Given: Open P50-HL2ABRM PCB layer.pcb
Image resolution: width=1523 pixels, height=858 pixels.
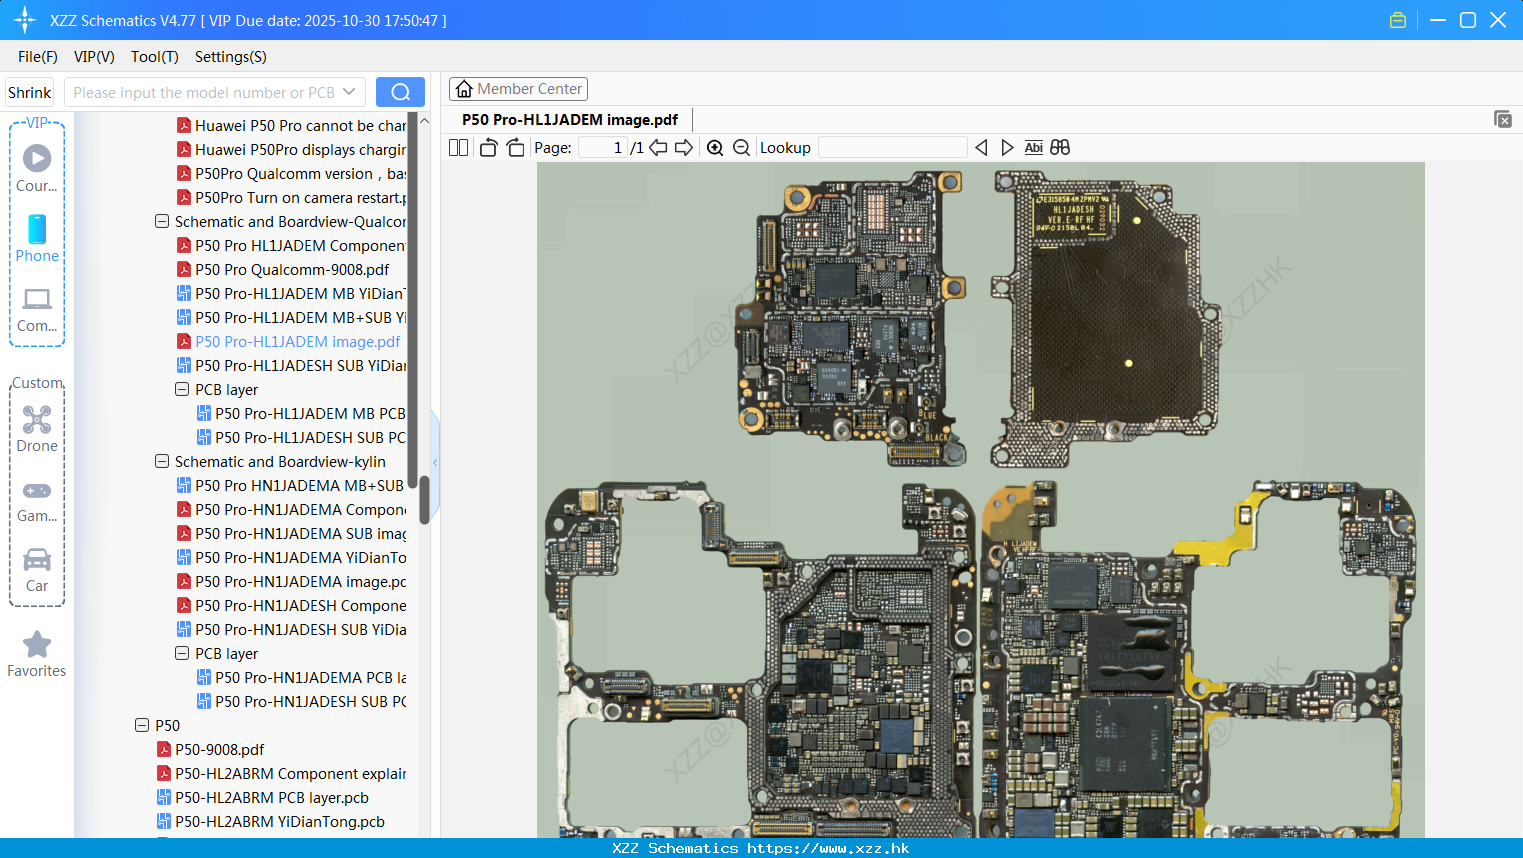Looking at the screenshot, I should 263,797.
